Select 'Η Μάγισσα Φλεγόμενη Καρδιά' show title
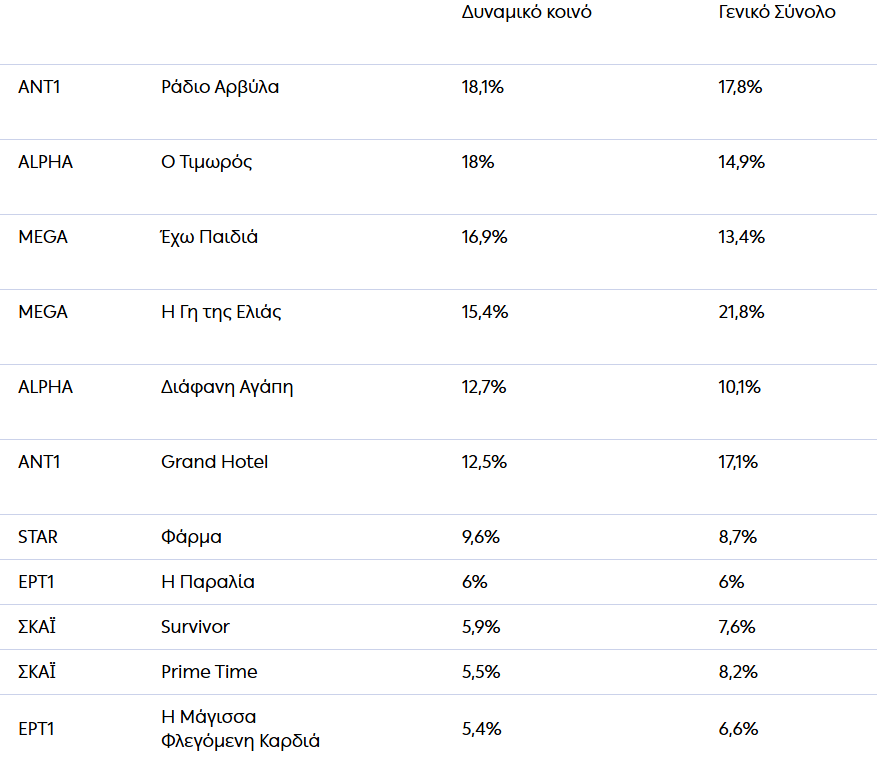The image size is (877, 775). (240, 729)
